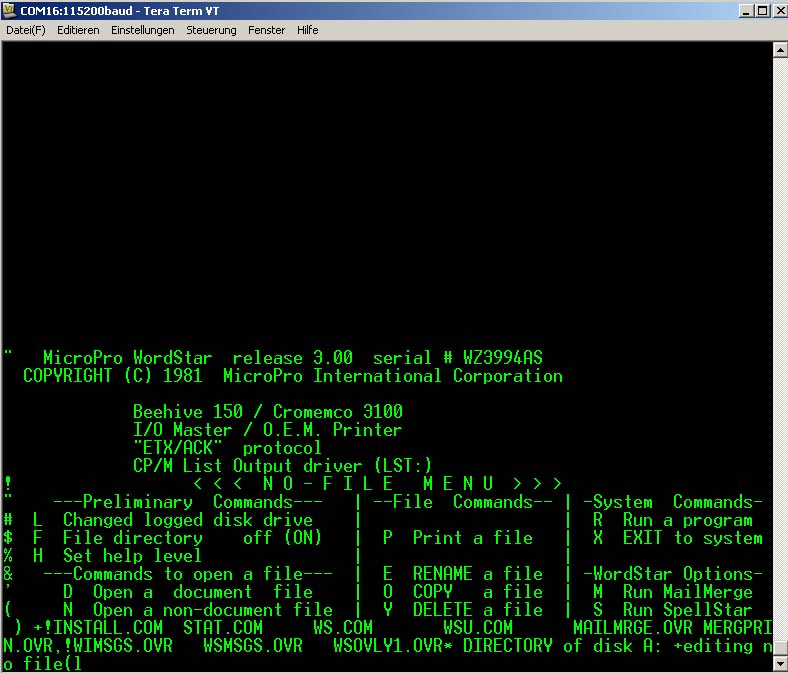Click 'COPY a file' entry
This screenshot has width=788, height=673.
(x=478, y=592)
